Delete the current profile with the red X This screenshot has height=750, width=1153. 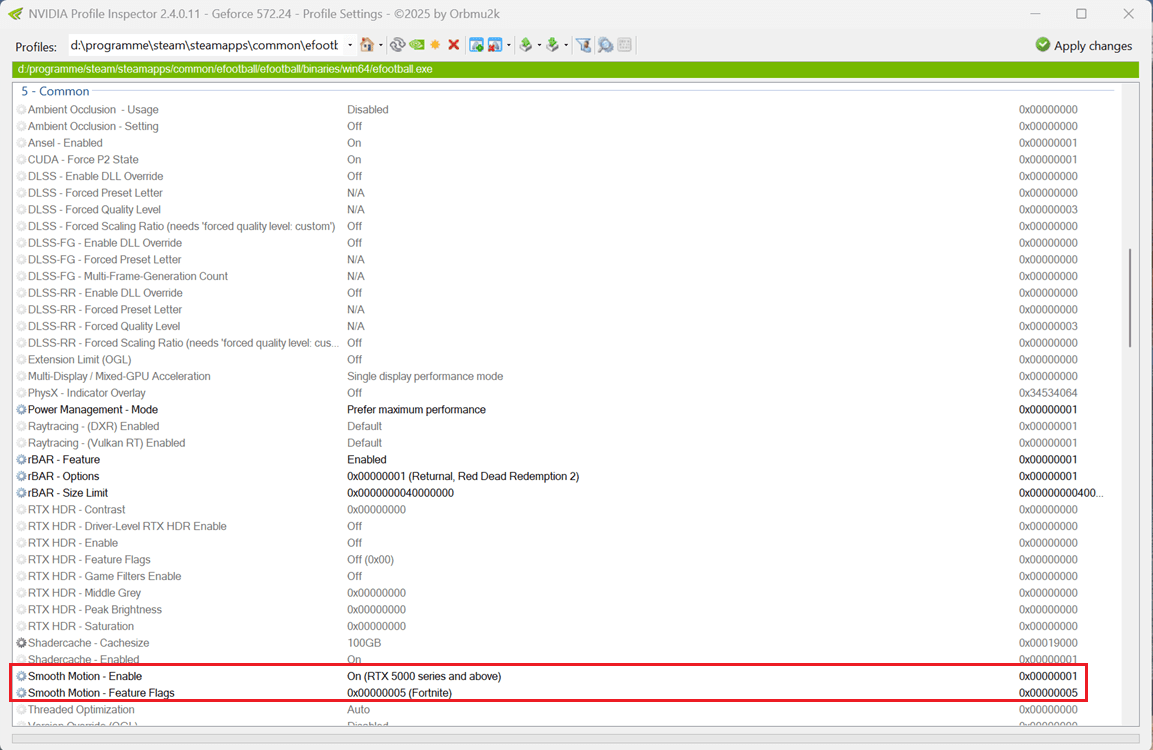pos(454,45)
